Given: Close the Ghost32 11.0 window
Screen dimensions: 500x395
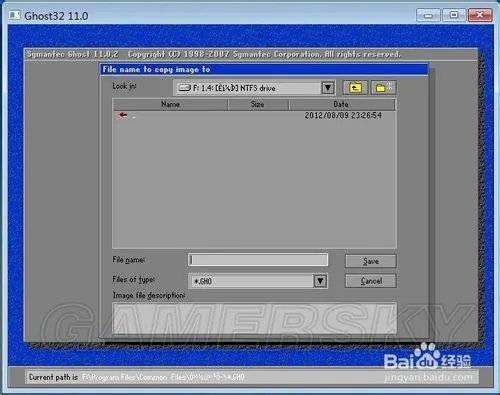Looking at the screenshot, I should (480, 15).
